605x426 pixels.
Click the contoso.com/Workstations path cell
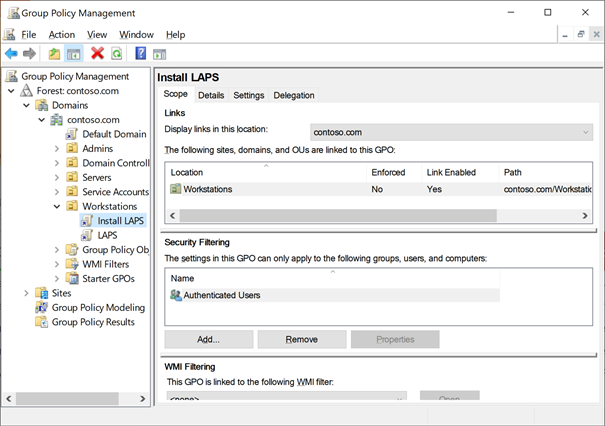click(548, 189)
